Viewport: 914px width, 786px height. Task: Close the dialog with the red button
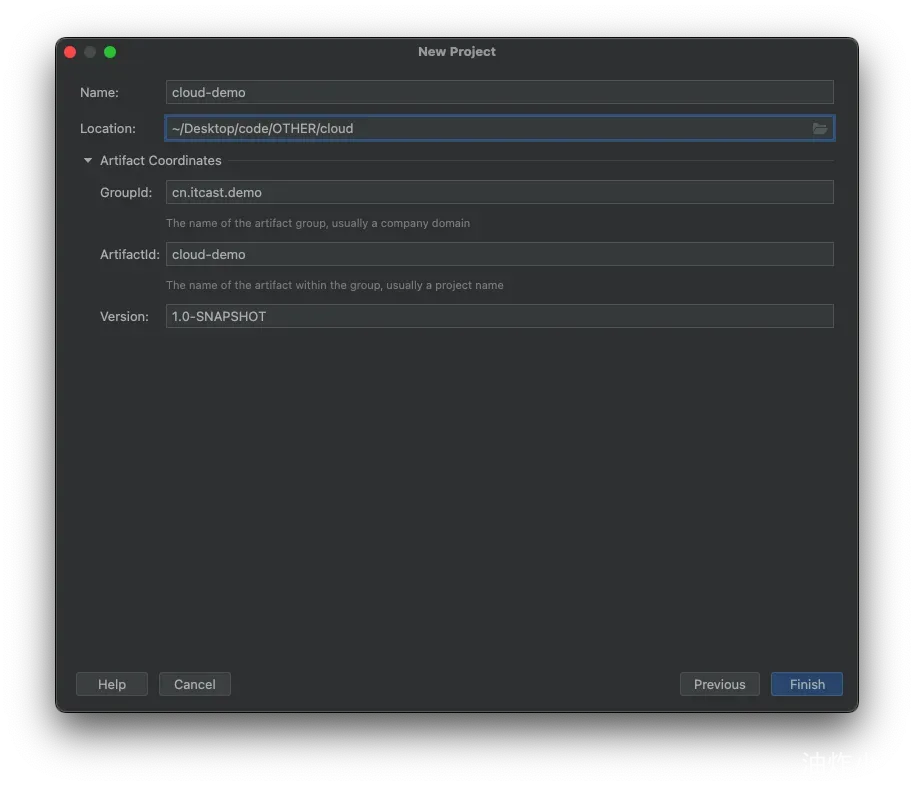pos(71,52)
